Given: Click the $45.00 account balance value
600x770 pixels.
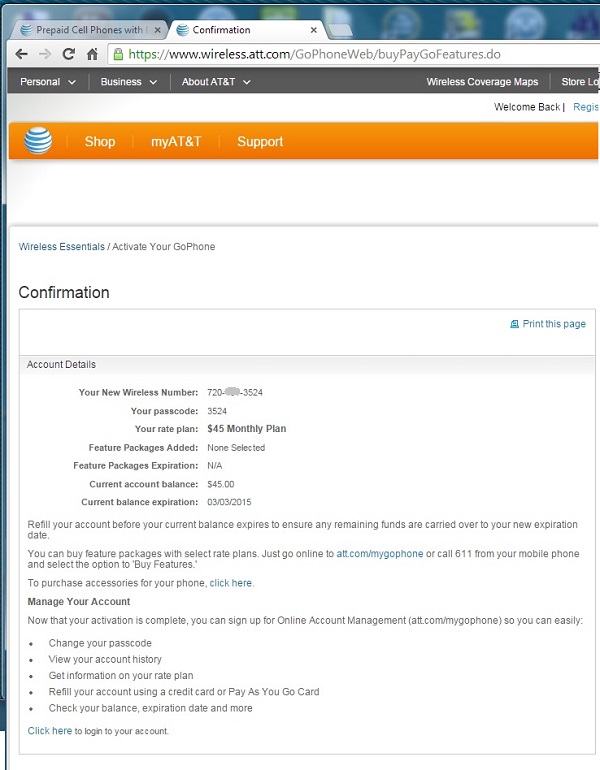Looking at the screenshot, I should (220, 484).
